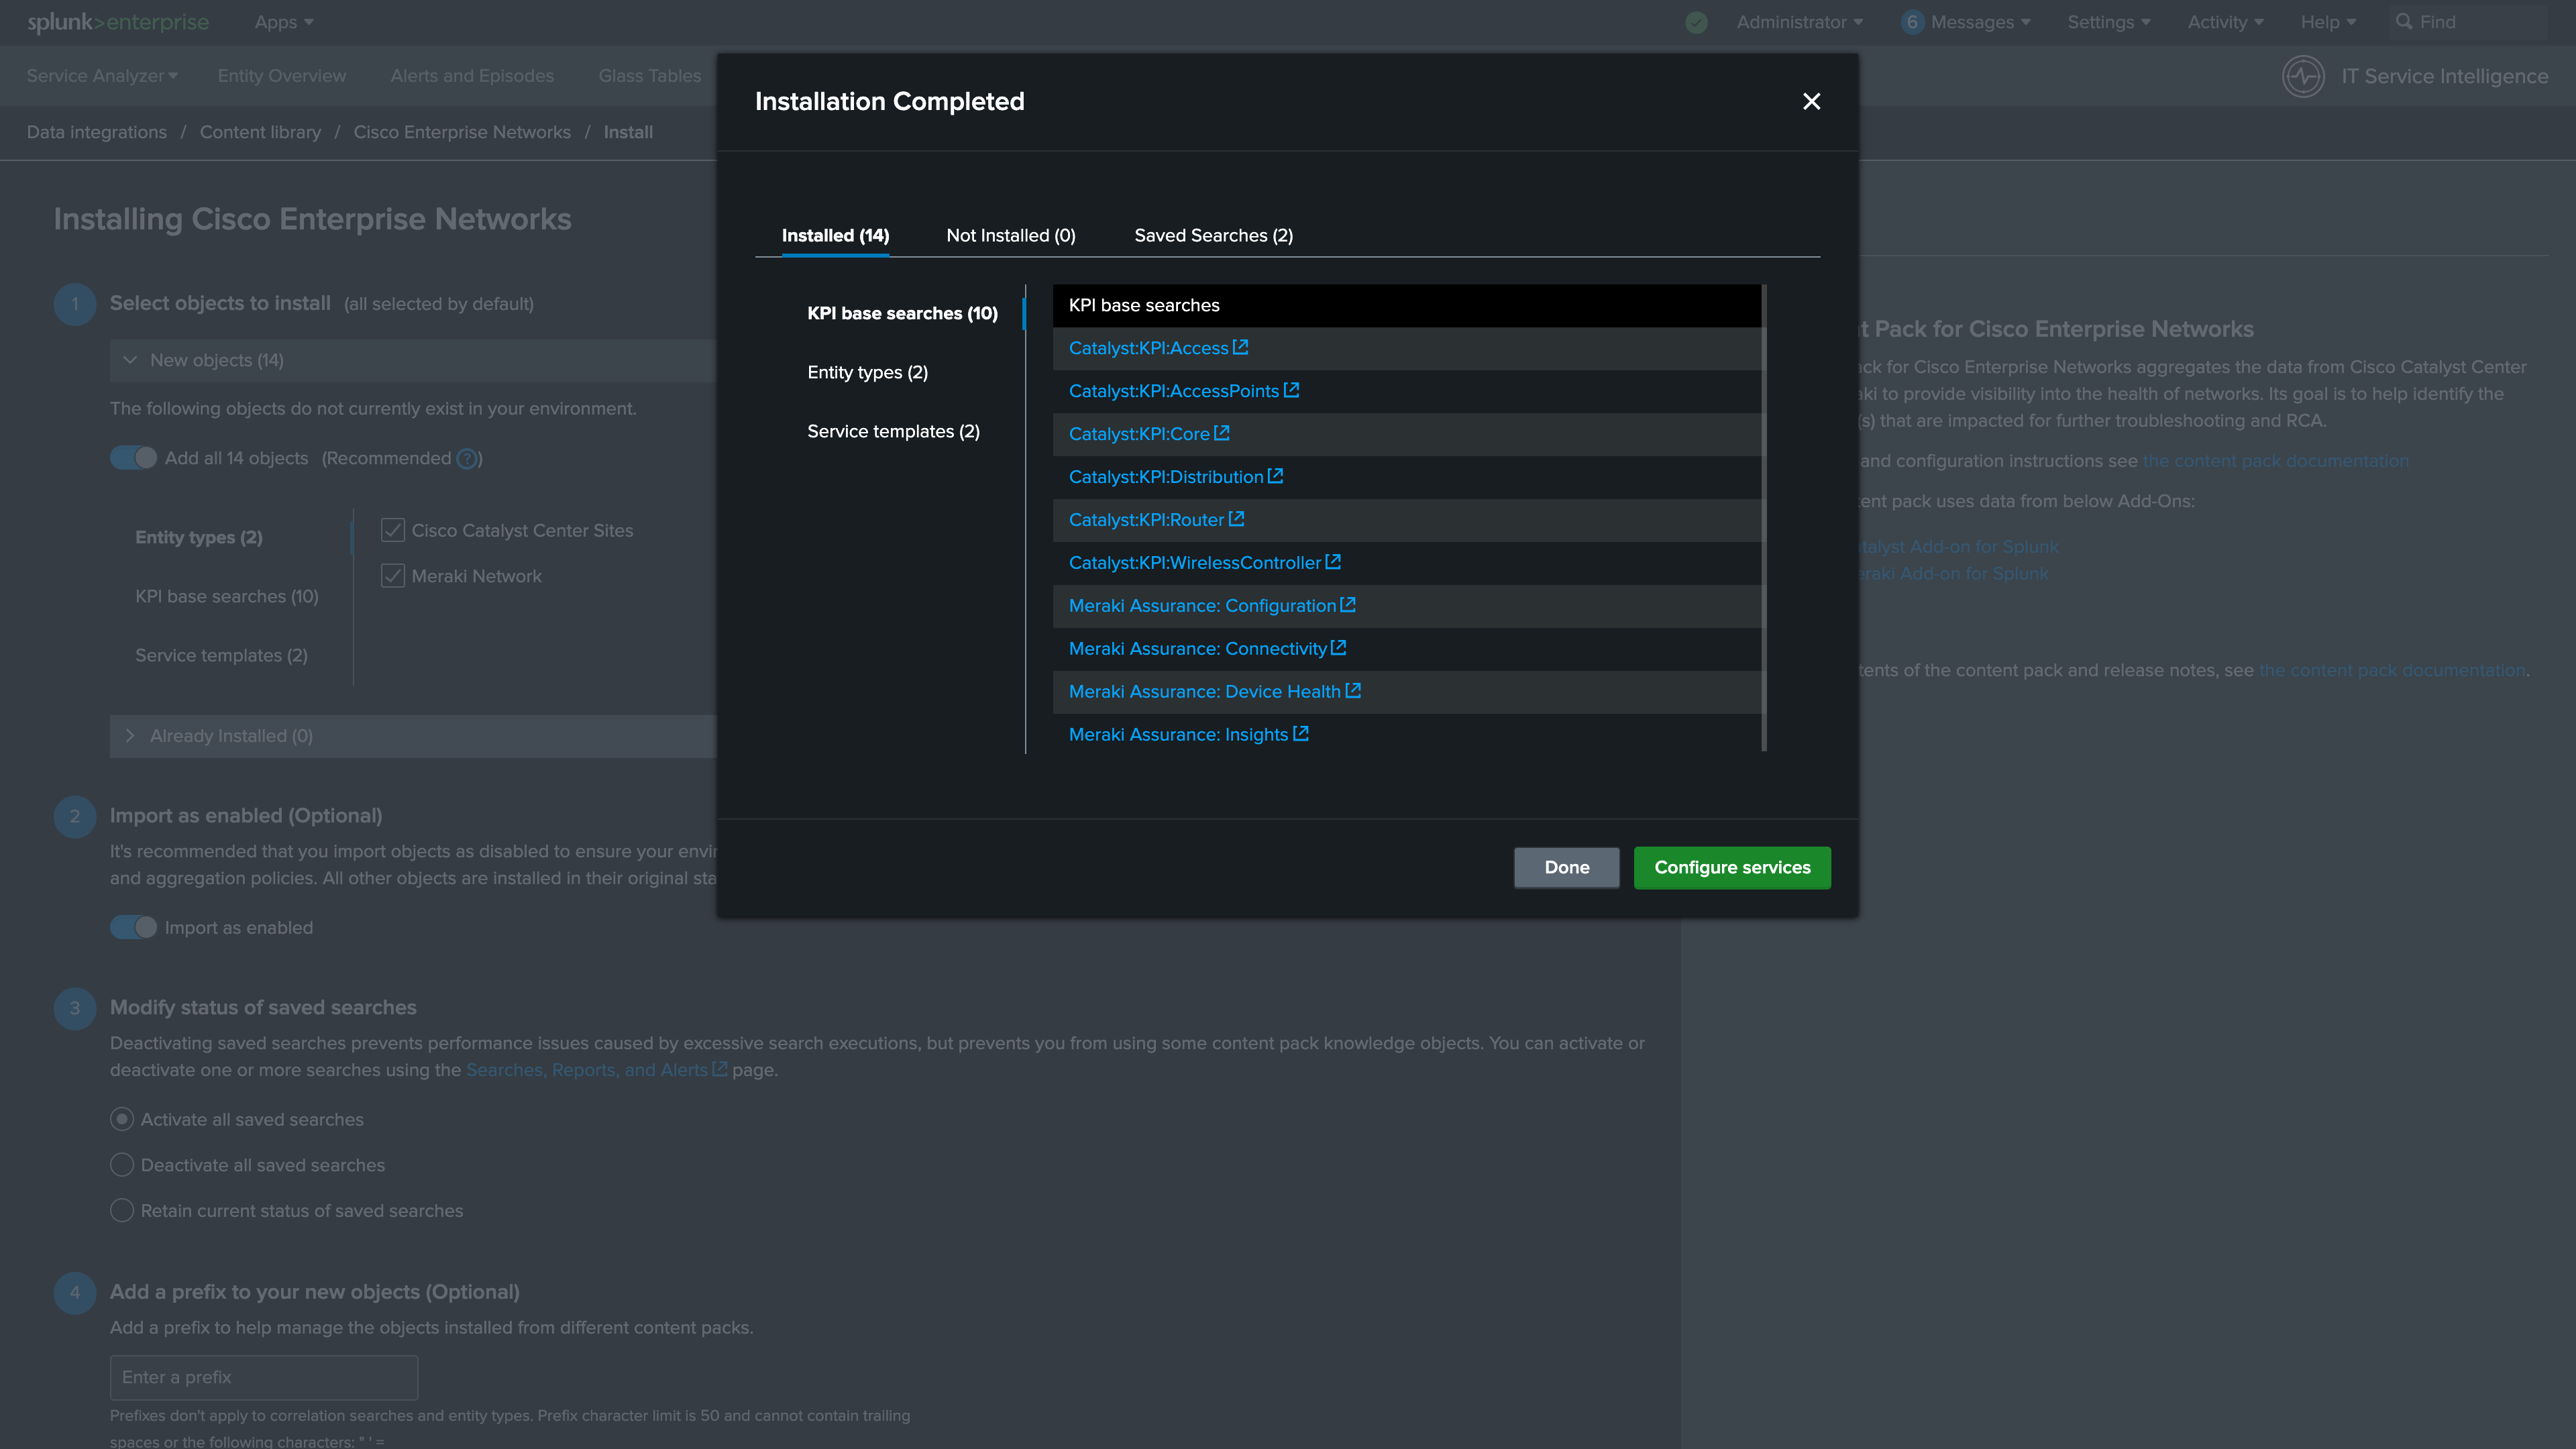Image resolution: width=2576 pixels, height=1449 pixels.
Task: Open the Alerts and Episodes menu item
Action: pos(472,76)
